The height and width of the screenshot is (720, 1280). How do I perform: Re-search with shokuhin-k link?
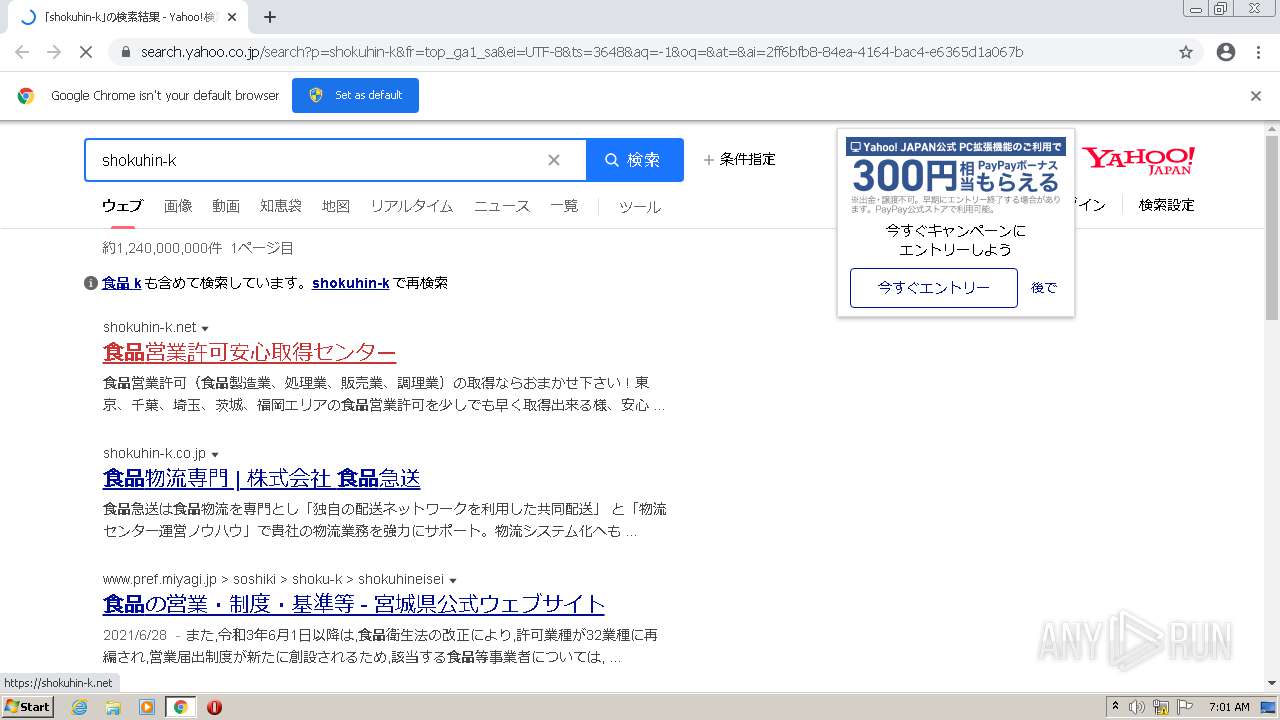tap(351, 283)
